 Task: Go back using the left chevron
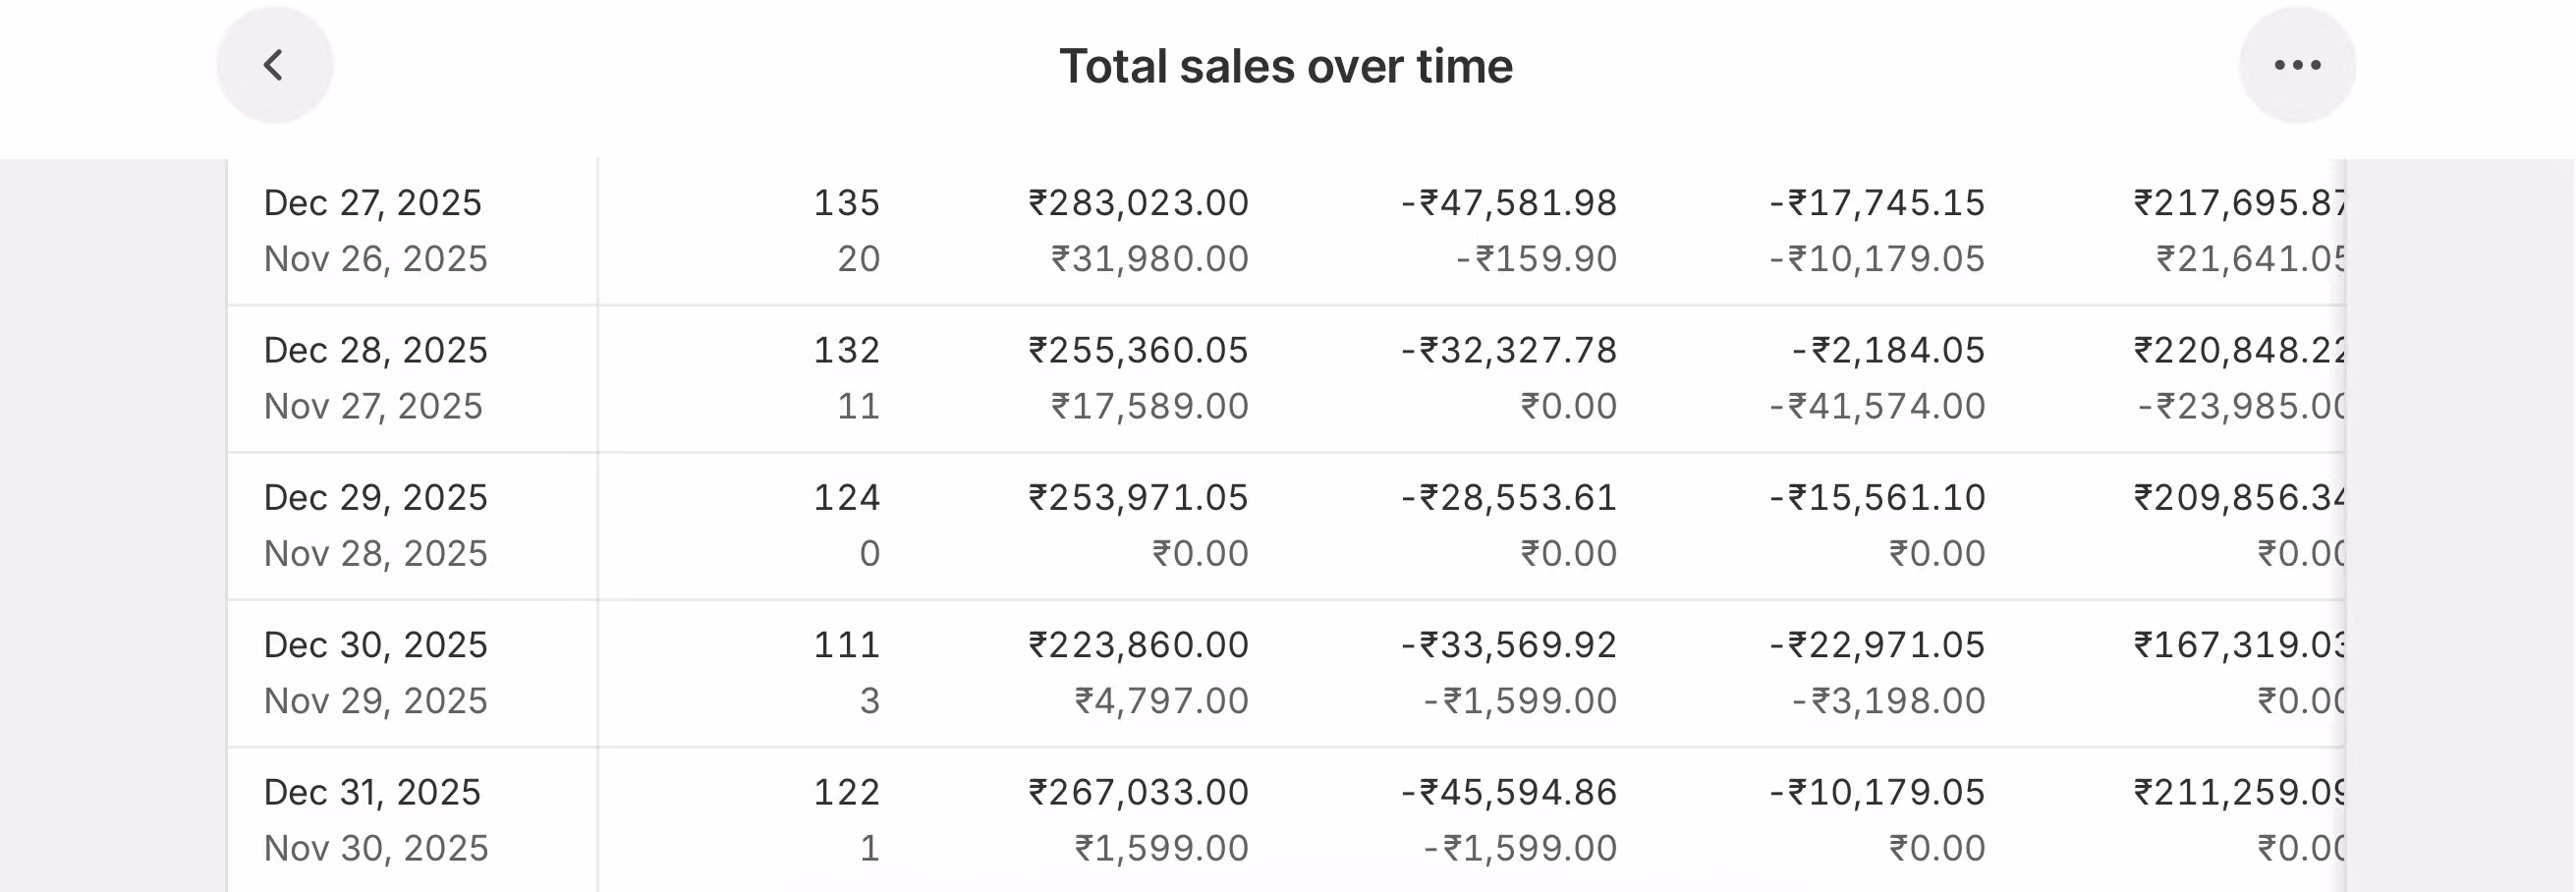click(x=274, y=65)
